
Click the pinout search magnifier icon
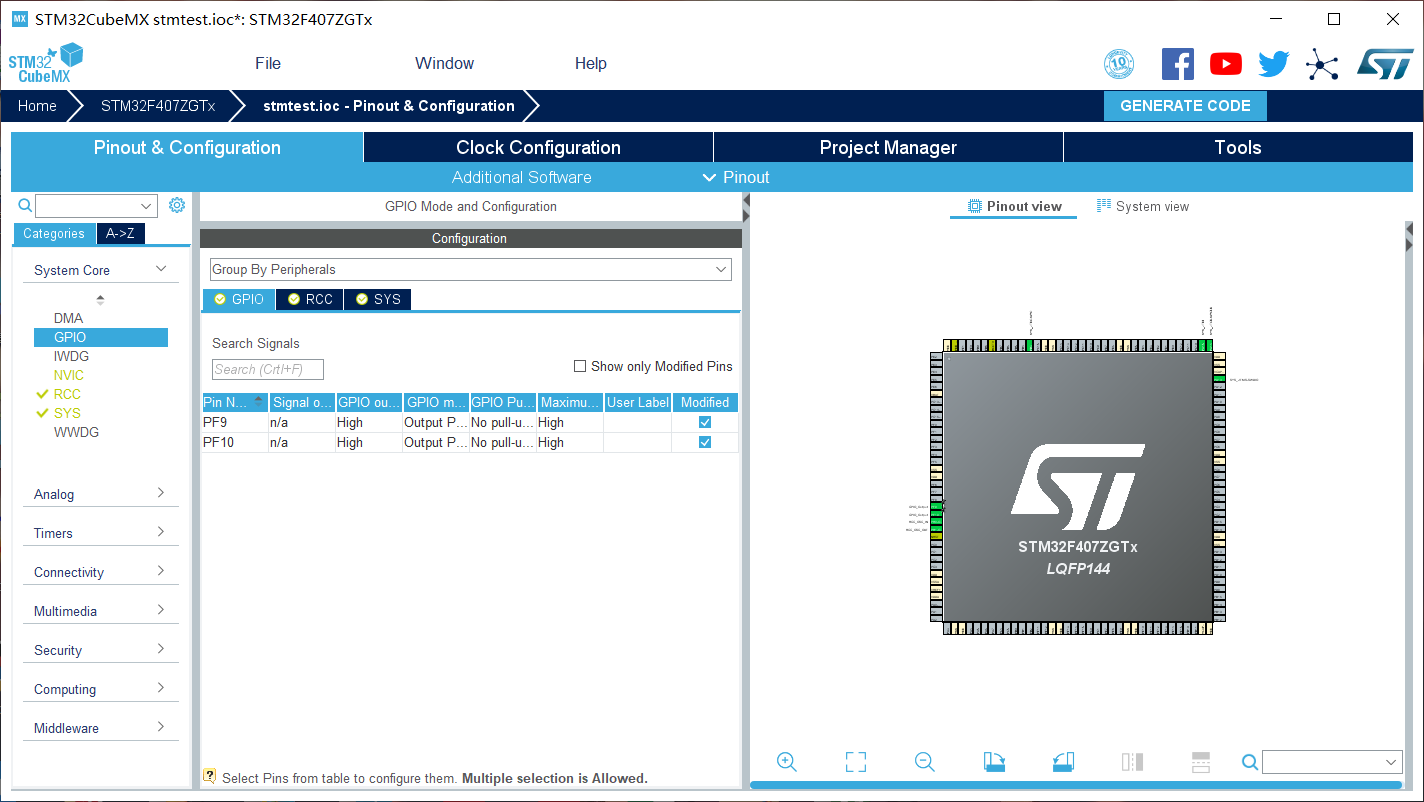tap(1249, 762)
